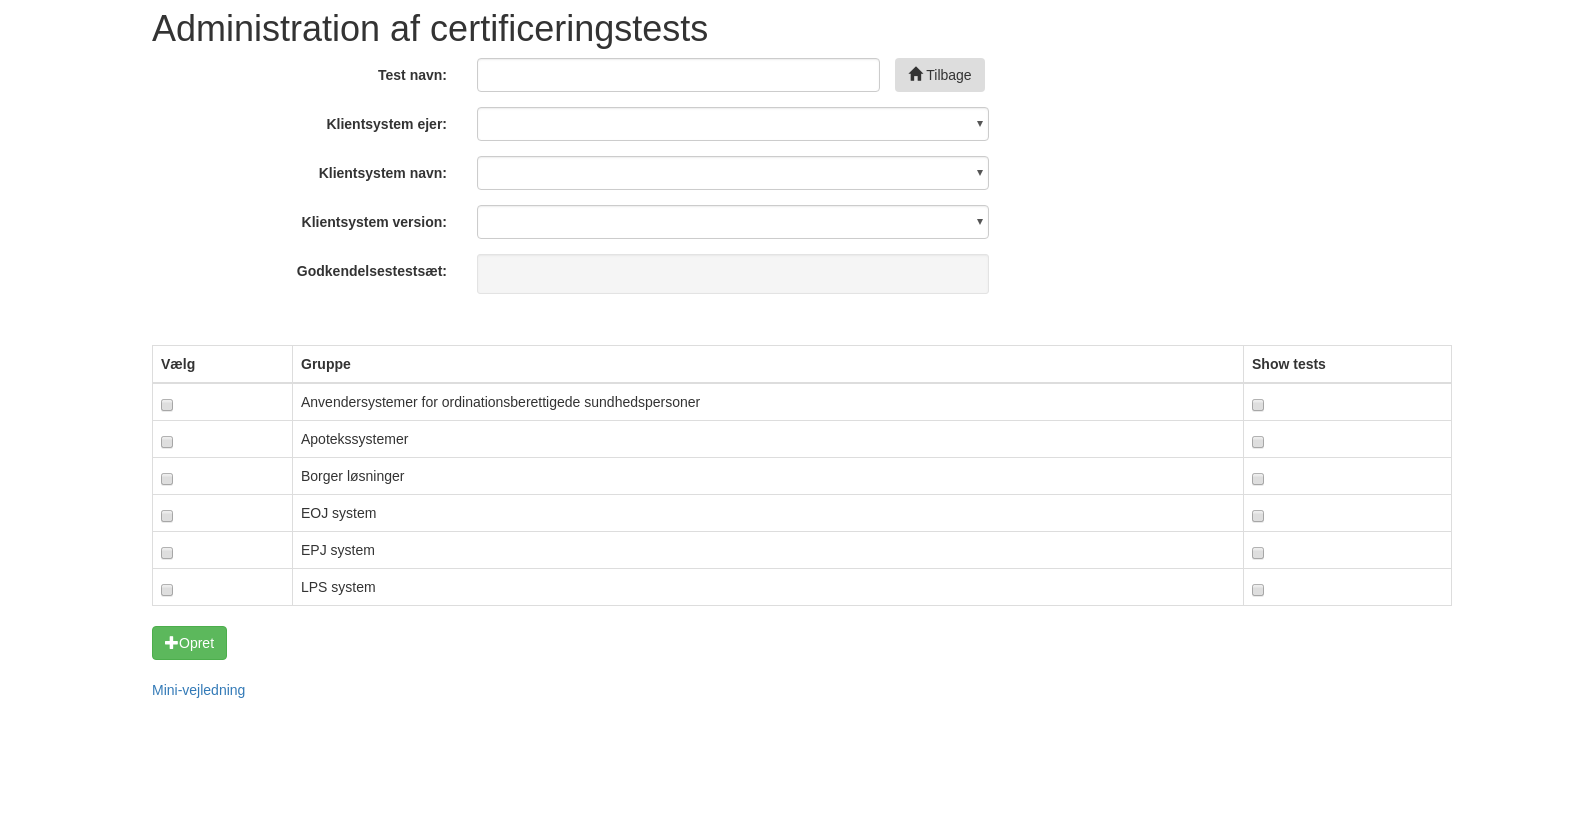Select the LPS system group checkbox

tap(167, 590)
